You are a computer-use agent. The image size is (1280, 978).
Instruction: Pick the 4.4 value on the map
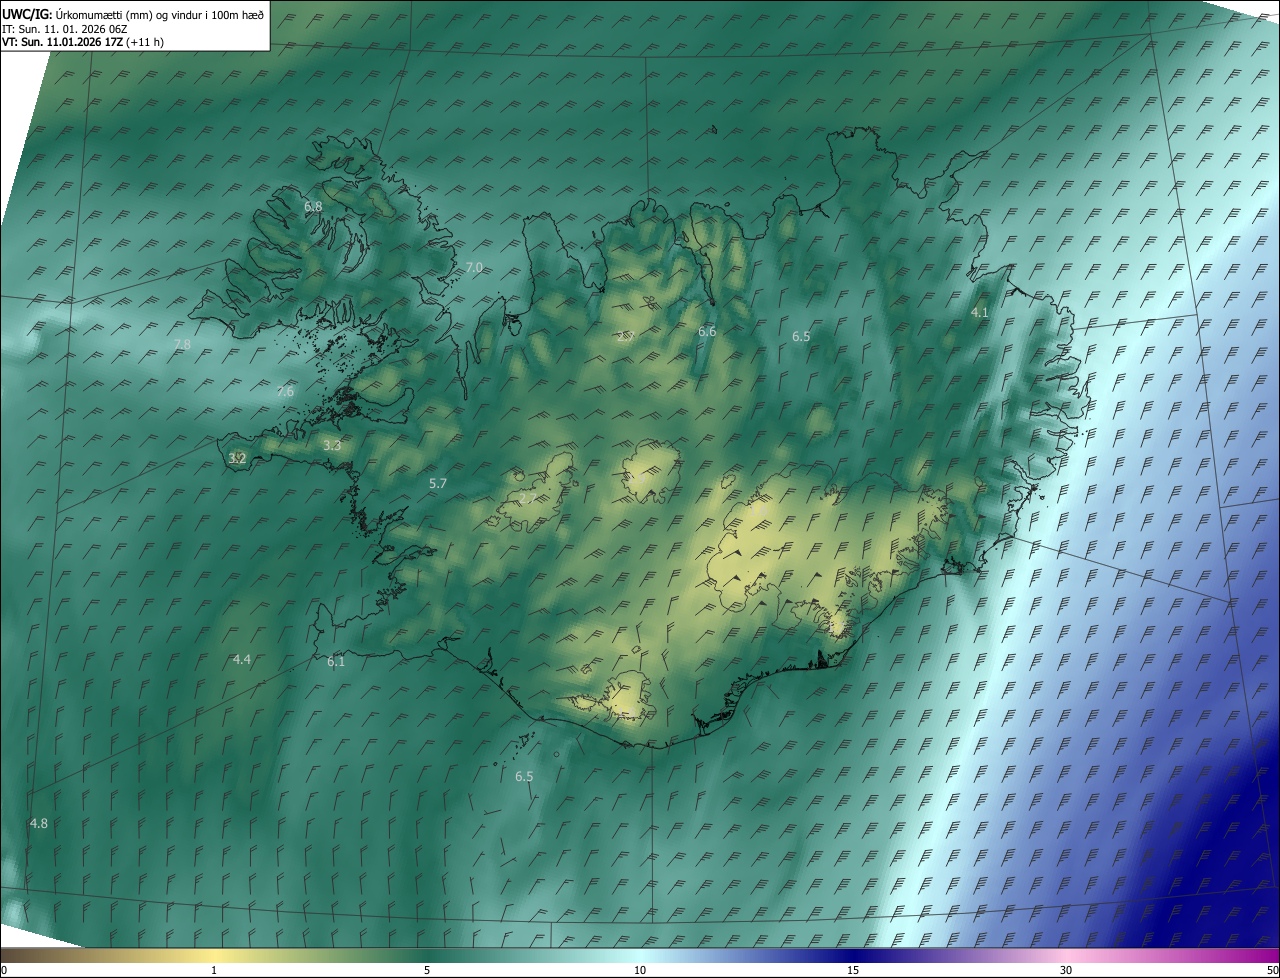[242, 659]
